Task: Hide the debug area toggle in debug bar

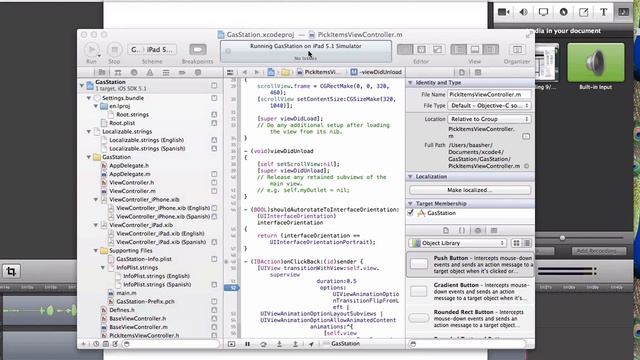Action: (231, 344)
